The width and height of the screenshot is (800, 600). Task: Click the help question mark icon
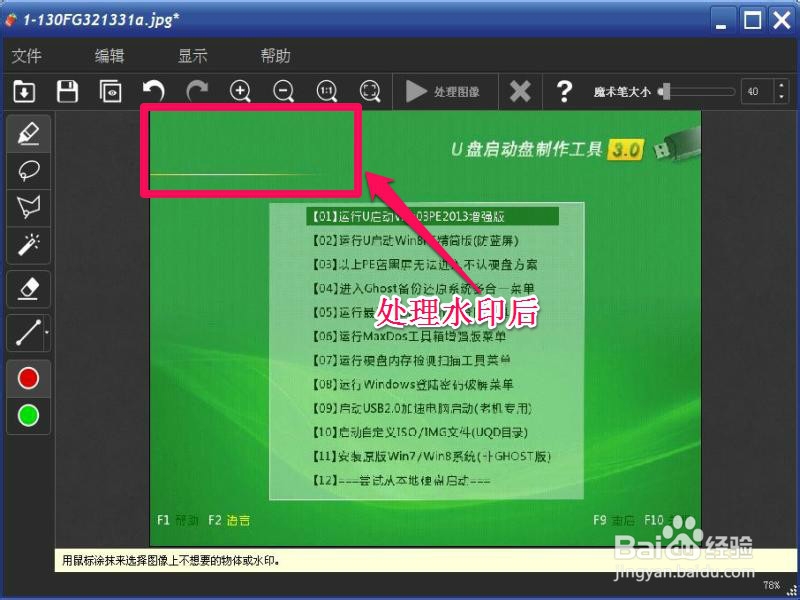(565, 91)
